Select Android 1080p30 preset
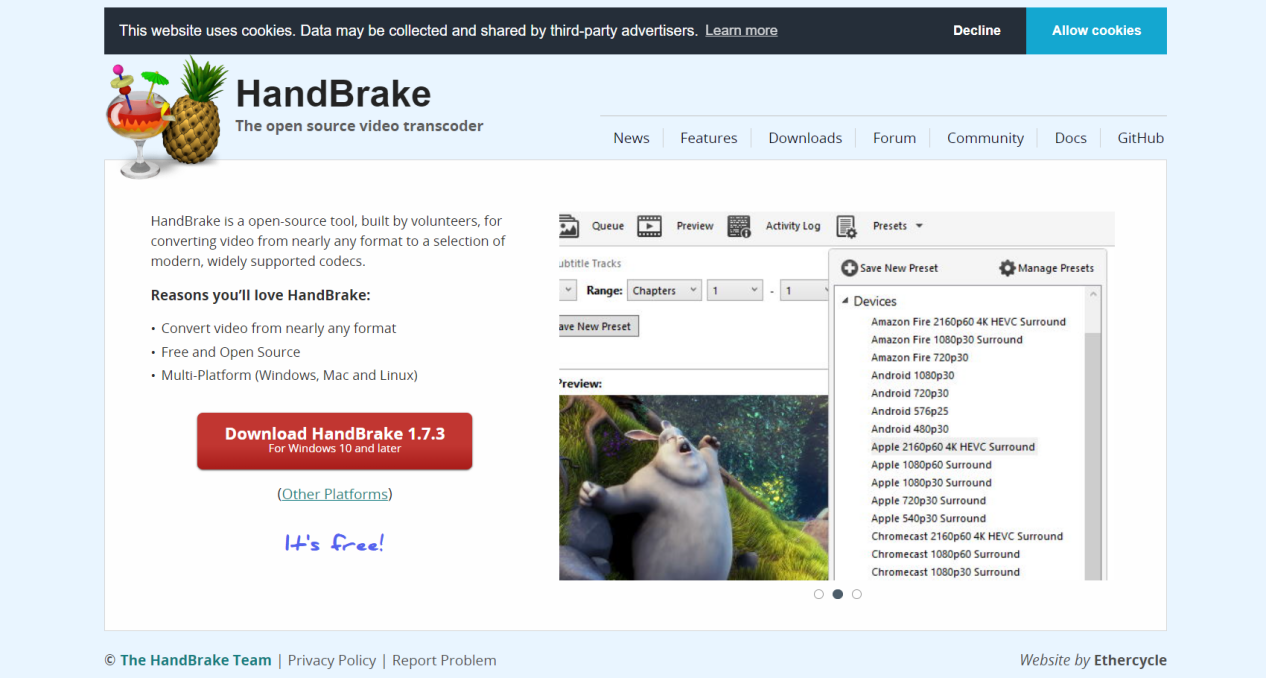This screenshot has height=678, width=1266. tap(912, 376)
